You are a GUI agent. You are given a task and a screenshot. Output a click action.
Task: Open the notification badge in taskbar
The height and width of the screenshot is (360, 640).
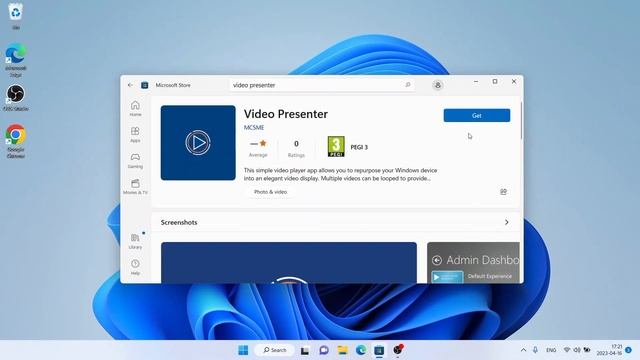point(629,350)
